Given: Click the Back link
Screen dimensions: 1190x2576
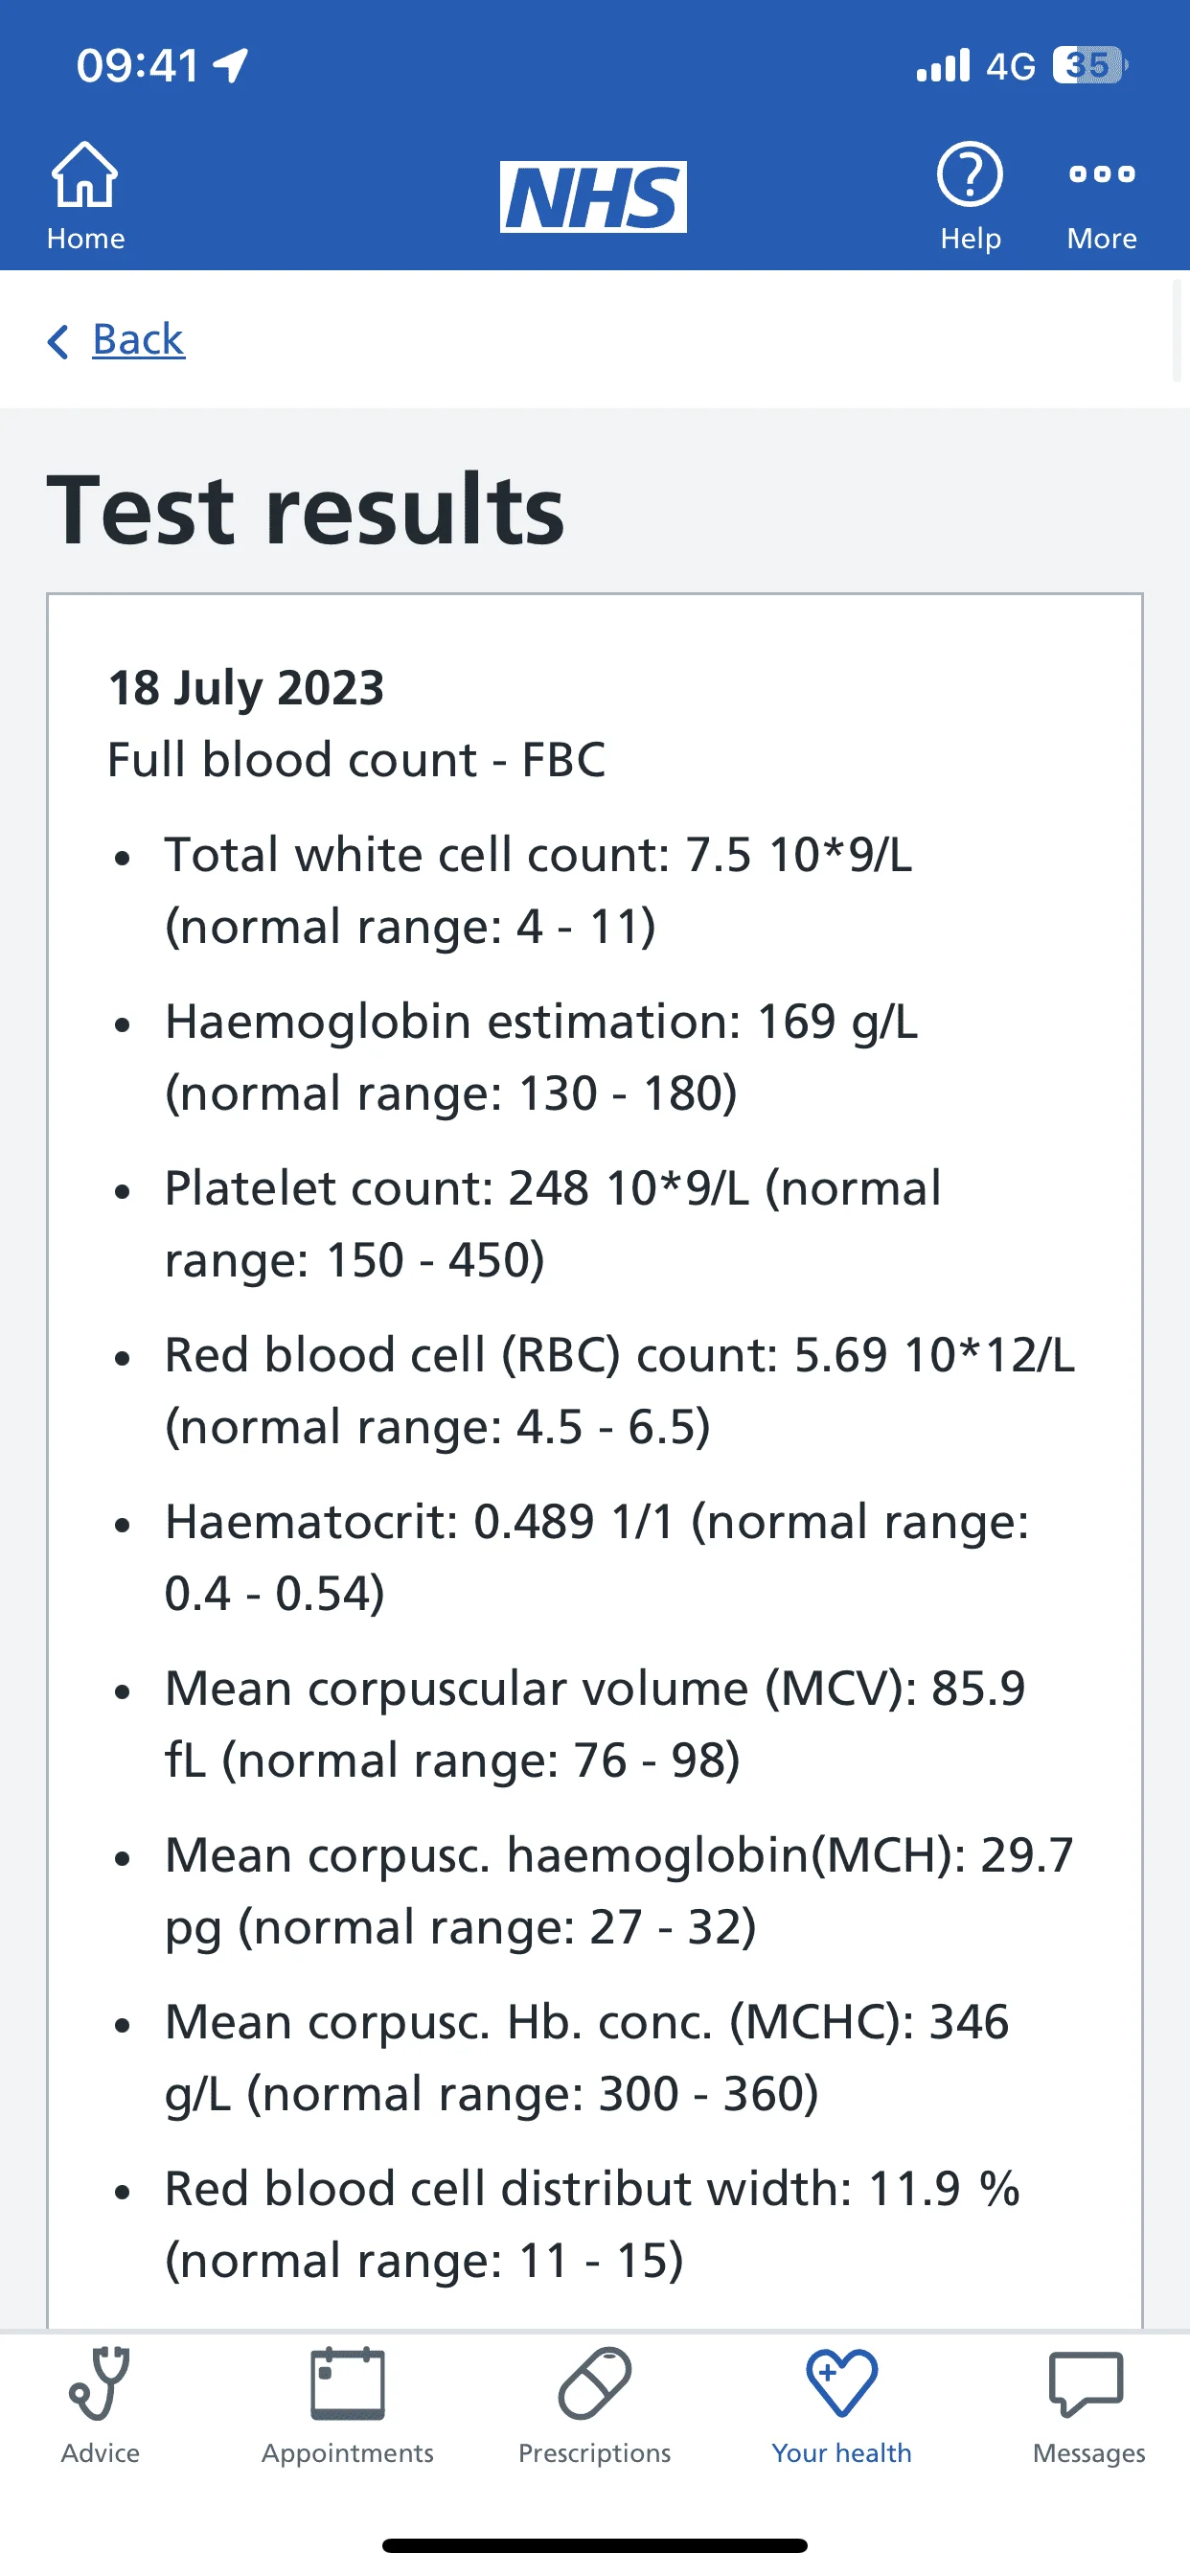Looking at the screenshot, I should point(138,339).
